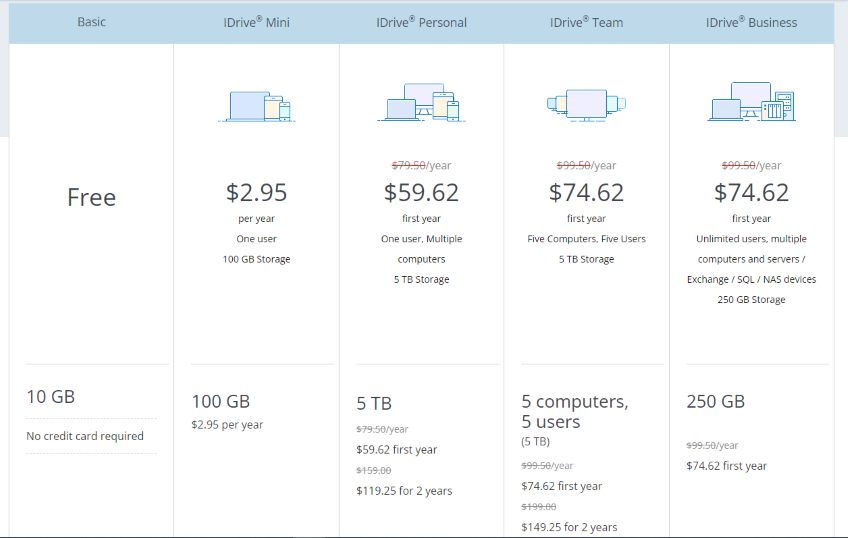Select the IDrive Mini column header
This screenshot has height=538, width=848.
(x=256, y=22)
